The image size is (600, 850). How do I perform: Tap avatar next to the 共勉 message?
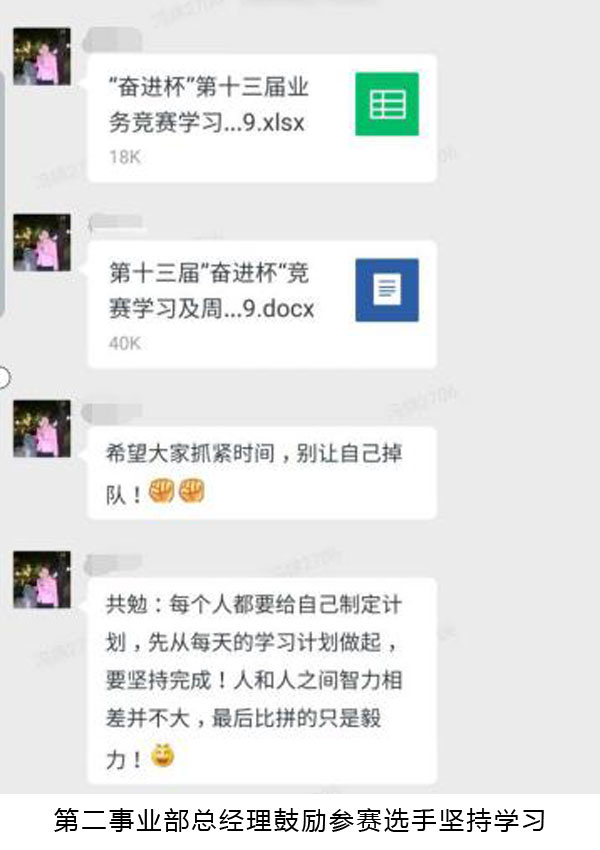(42, 579)
